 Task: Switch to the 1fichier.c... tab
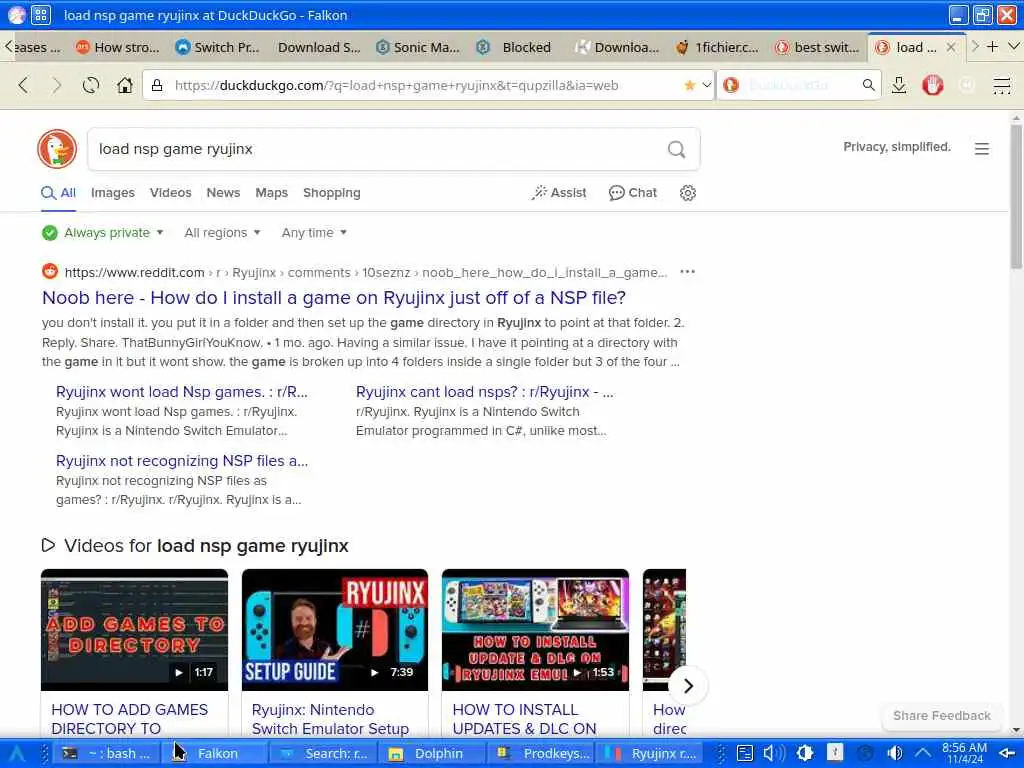pos(718,47)
